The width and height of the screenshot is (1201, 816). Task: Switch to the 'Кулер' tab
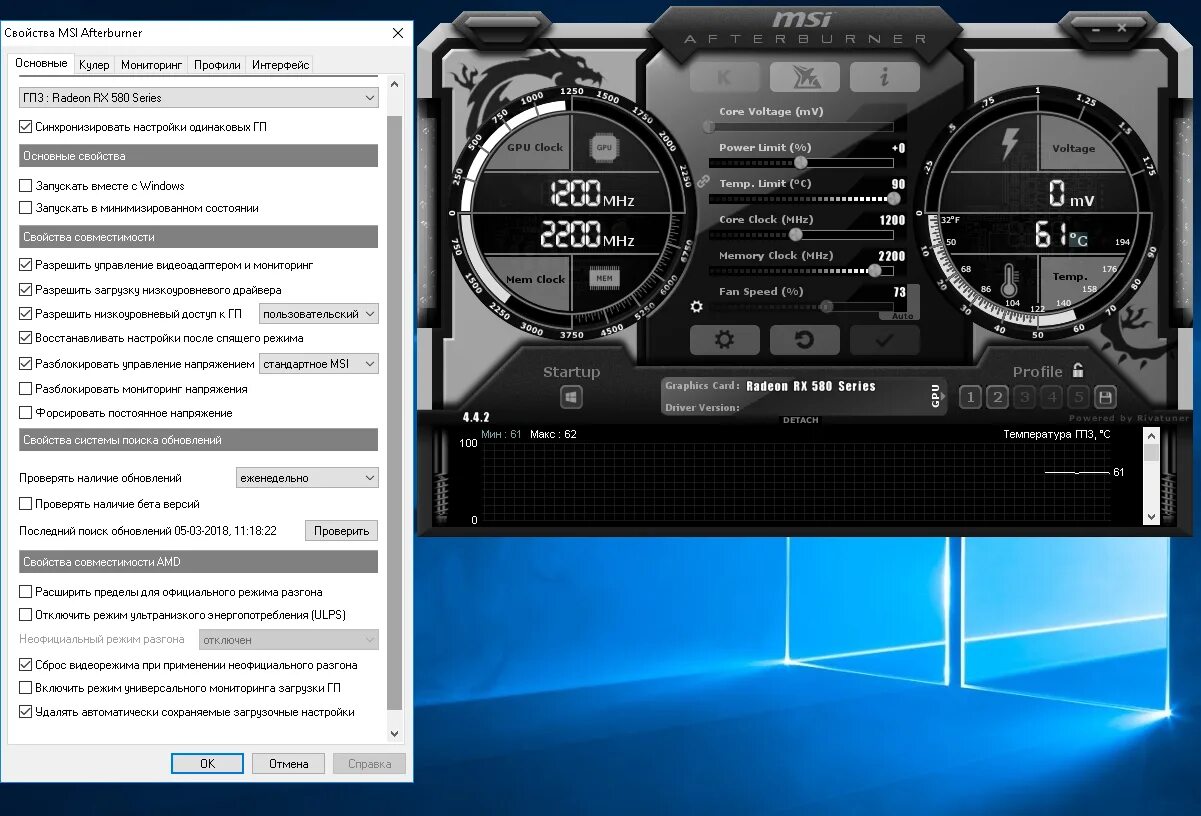click(x=94, y=65)
